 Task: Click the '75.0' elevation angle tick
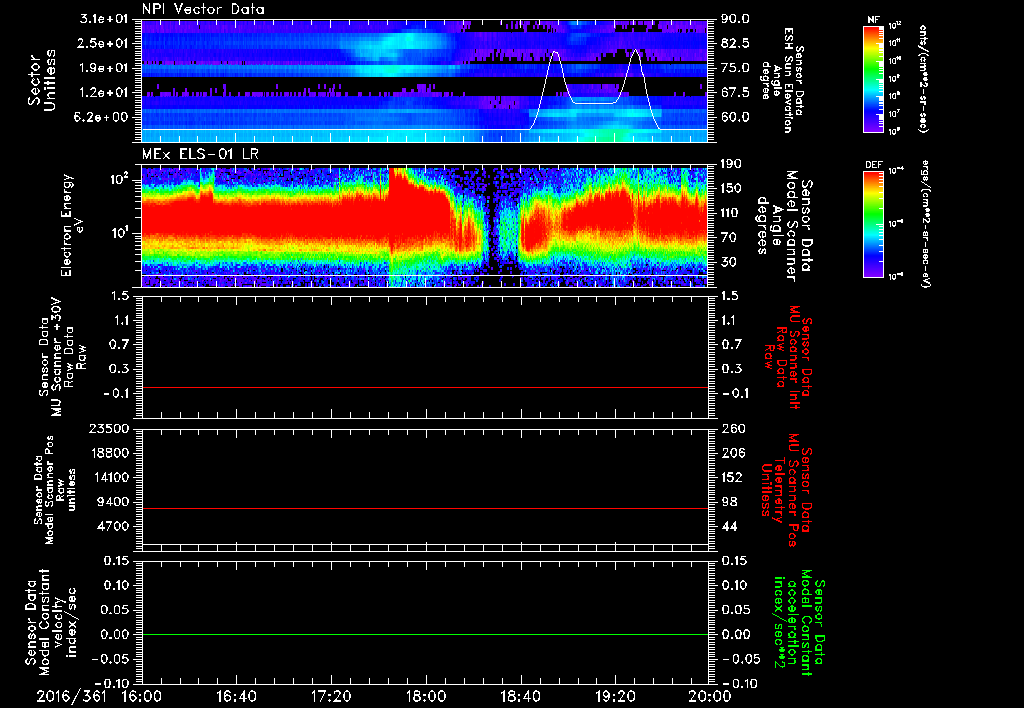tap(735, 68)
